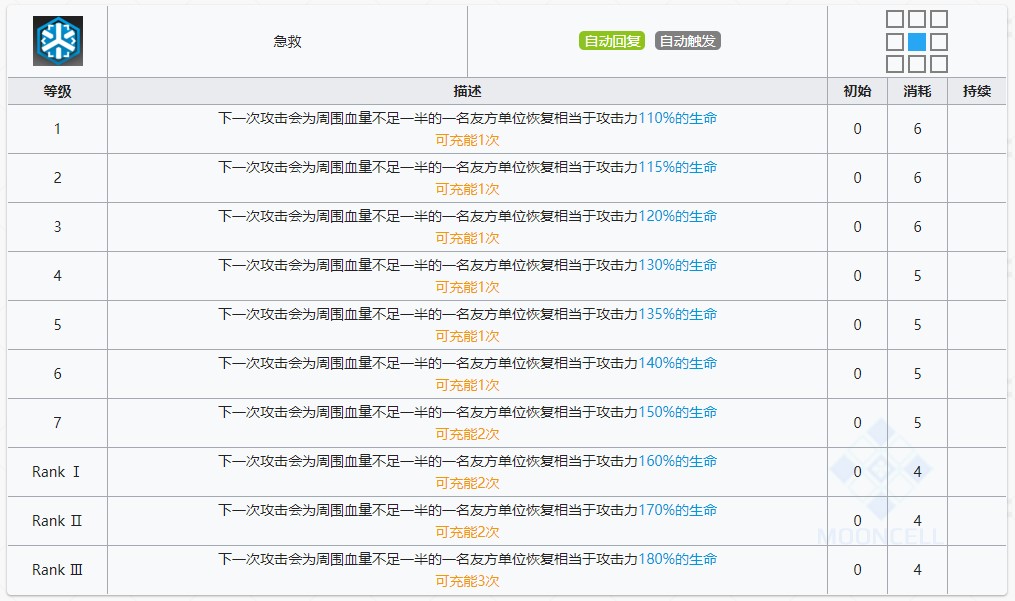
Task: Click 可充能2次 in Rank II row
Action: point(467,532)
